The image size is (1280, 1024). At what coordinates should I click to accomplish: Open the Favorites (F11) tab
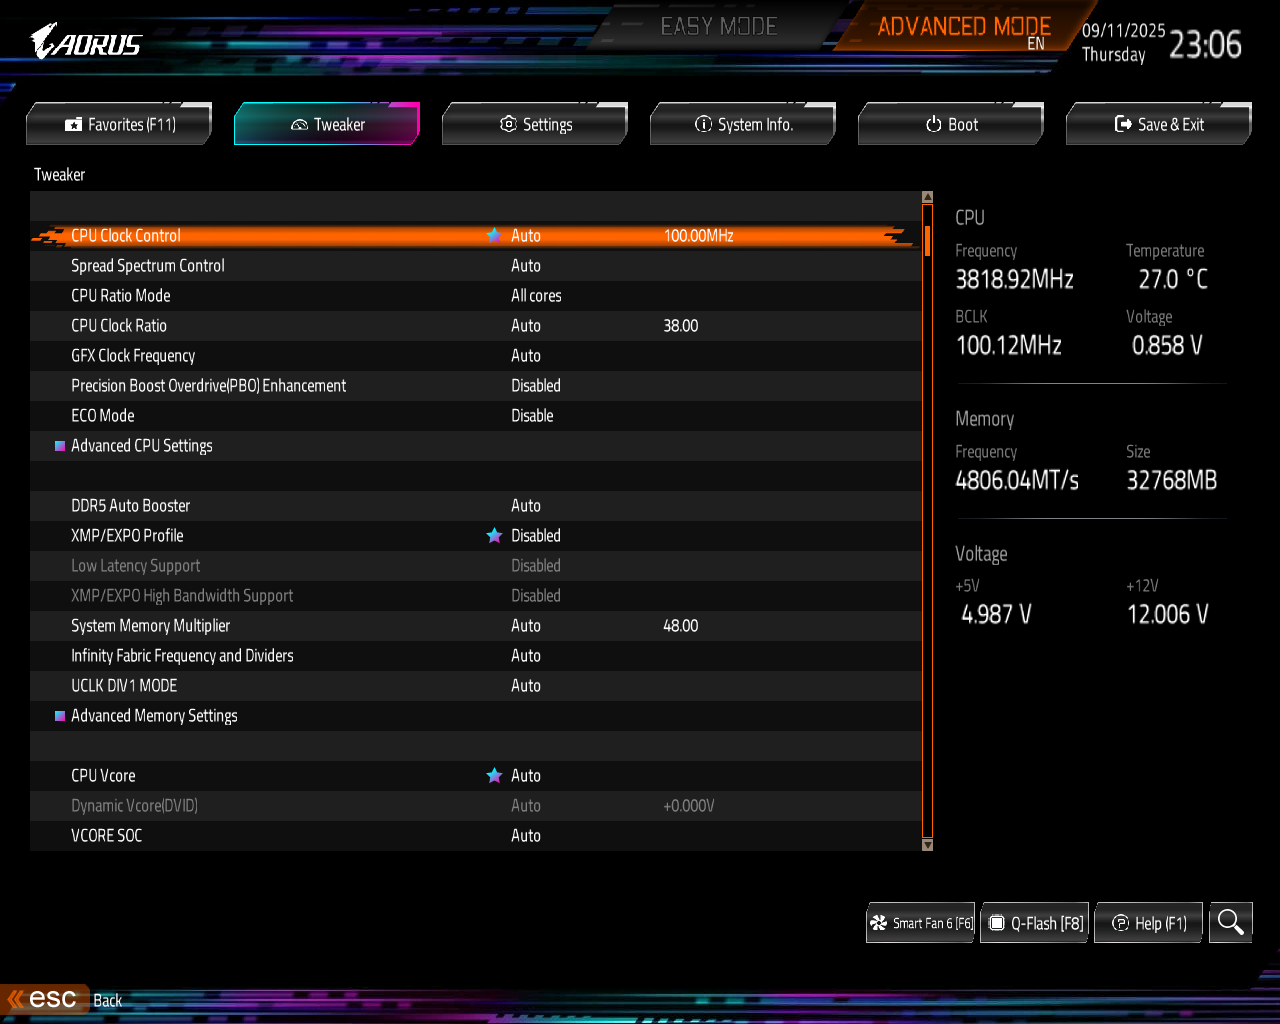pos(119,124)
